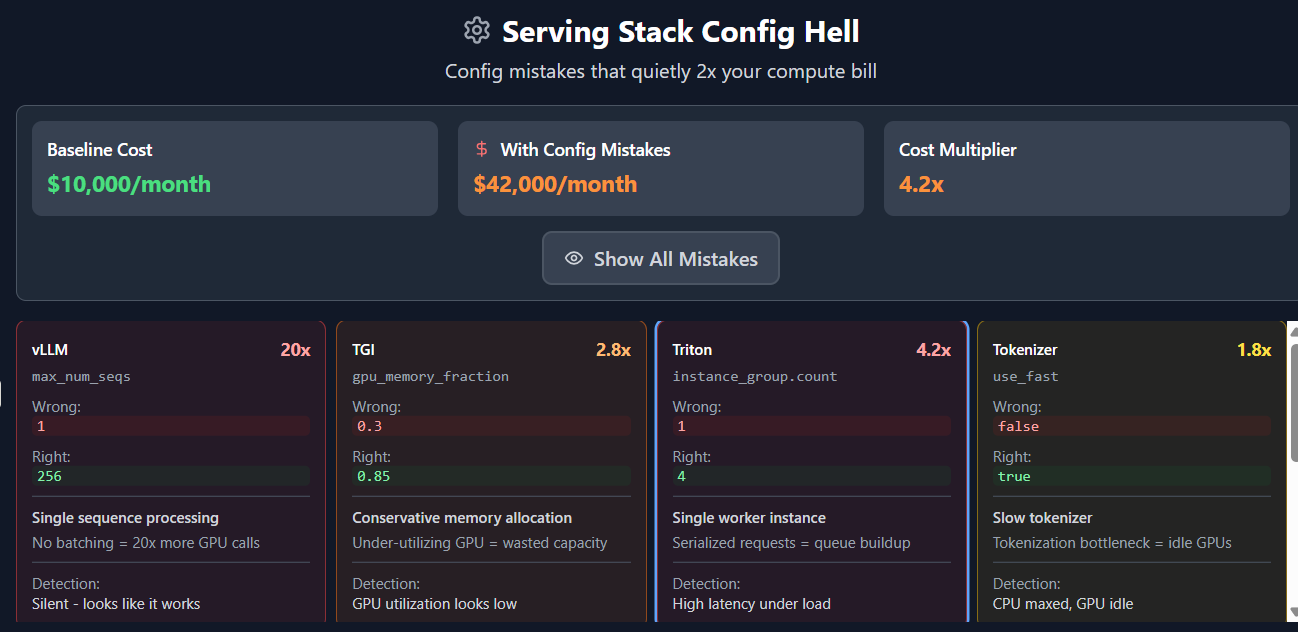Toggle the Show All Mistakes button
Image resolution: width=1298 pixels, height=632 pixels.
(x=661, y=258)
